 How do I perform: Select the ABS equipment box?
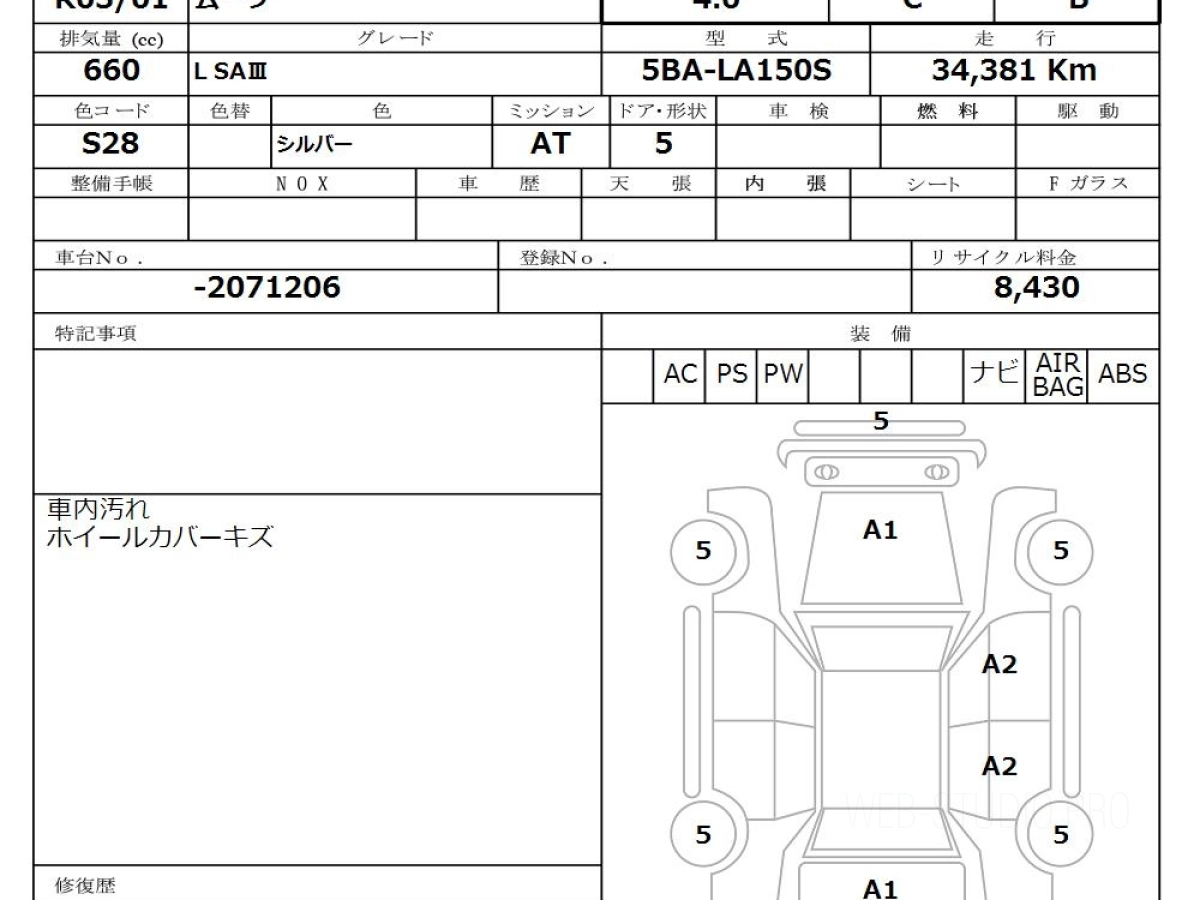coord(1123,375)
